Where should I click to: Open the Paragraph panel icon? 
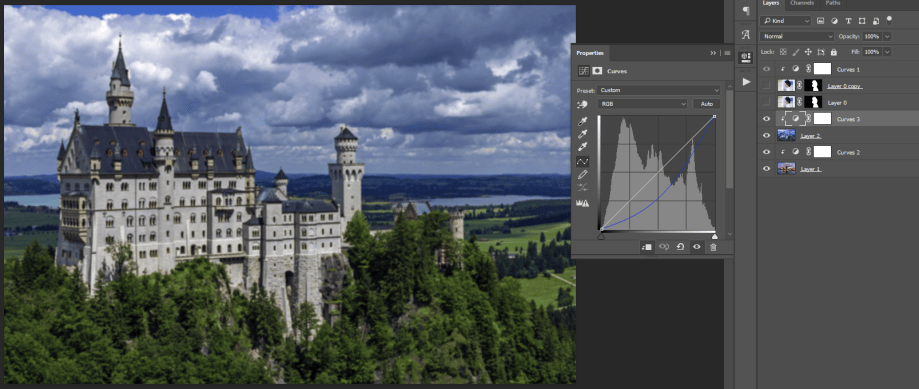746,11
